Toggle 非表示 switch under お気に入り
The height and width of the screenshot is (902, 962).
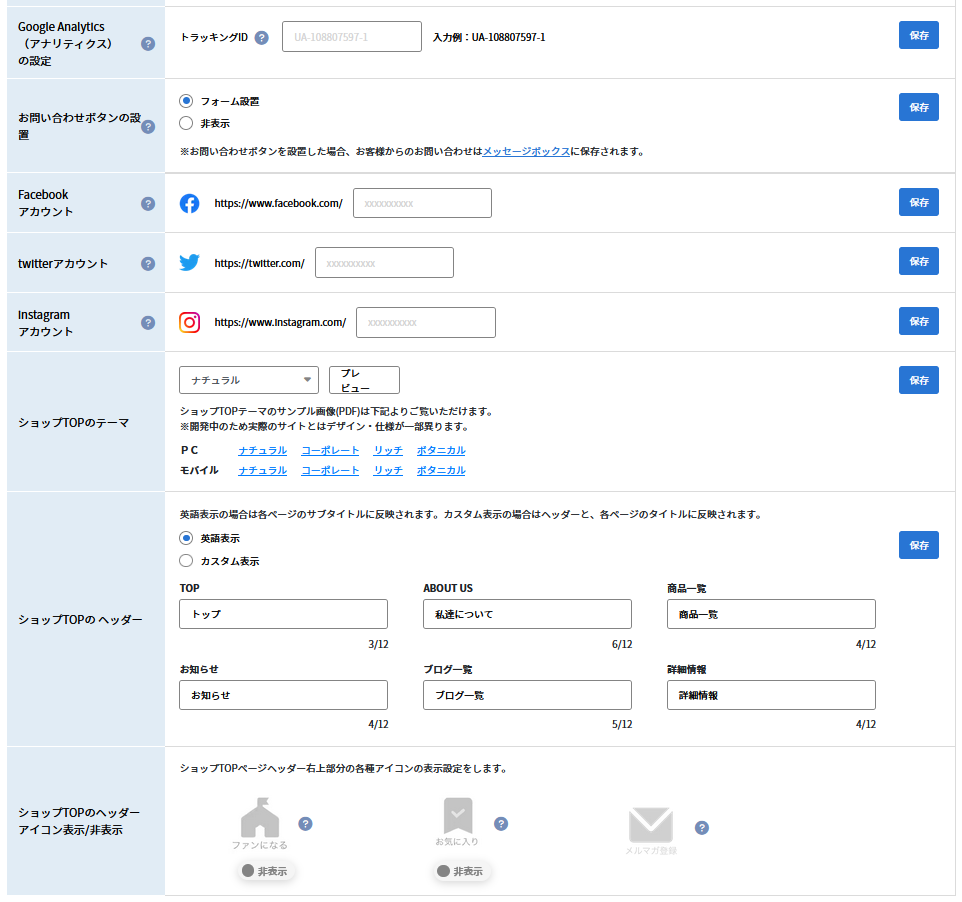point(461,871)
